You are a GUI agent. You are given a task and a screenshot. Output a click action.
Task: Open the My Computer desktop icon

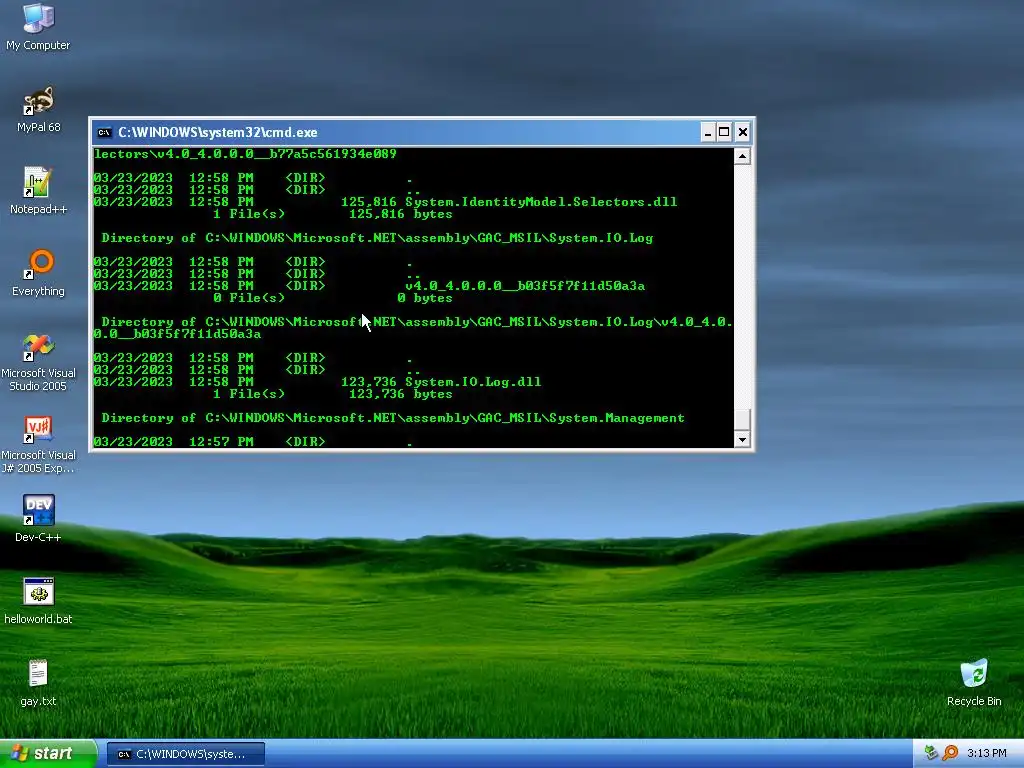pyautogui.click(x=38, y=26)
